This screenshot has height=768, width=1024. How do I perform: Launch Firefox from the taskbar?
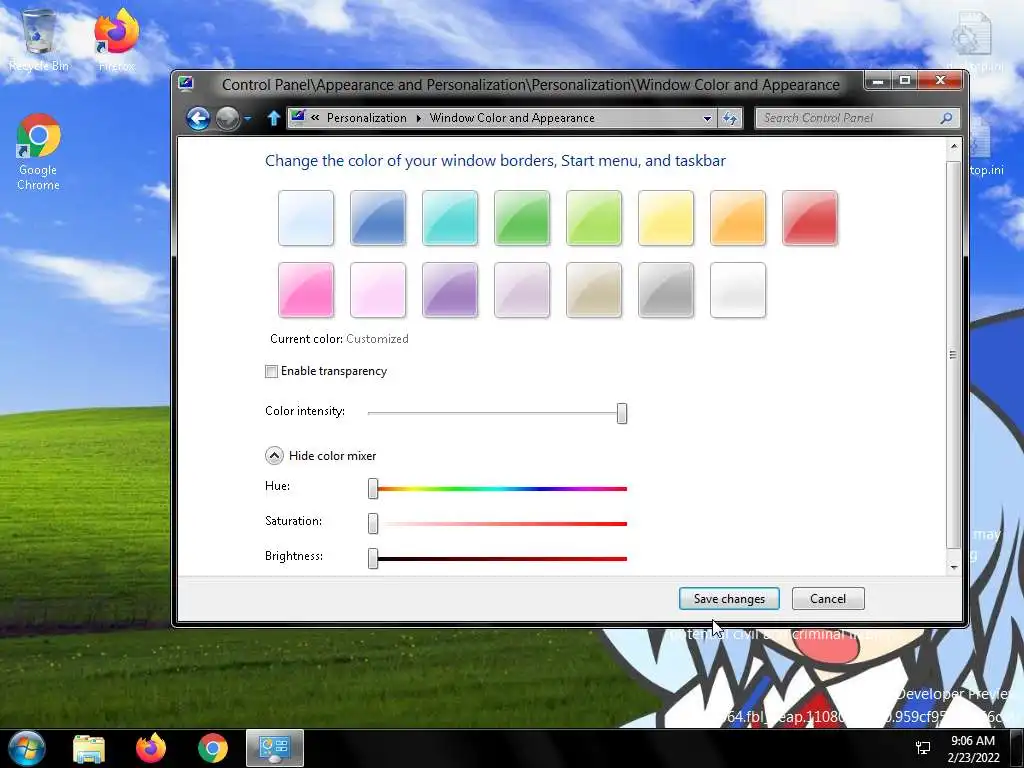click(151, 748)
